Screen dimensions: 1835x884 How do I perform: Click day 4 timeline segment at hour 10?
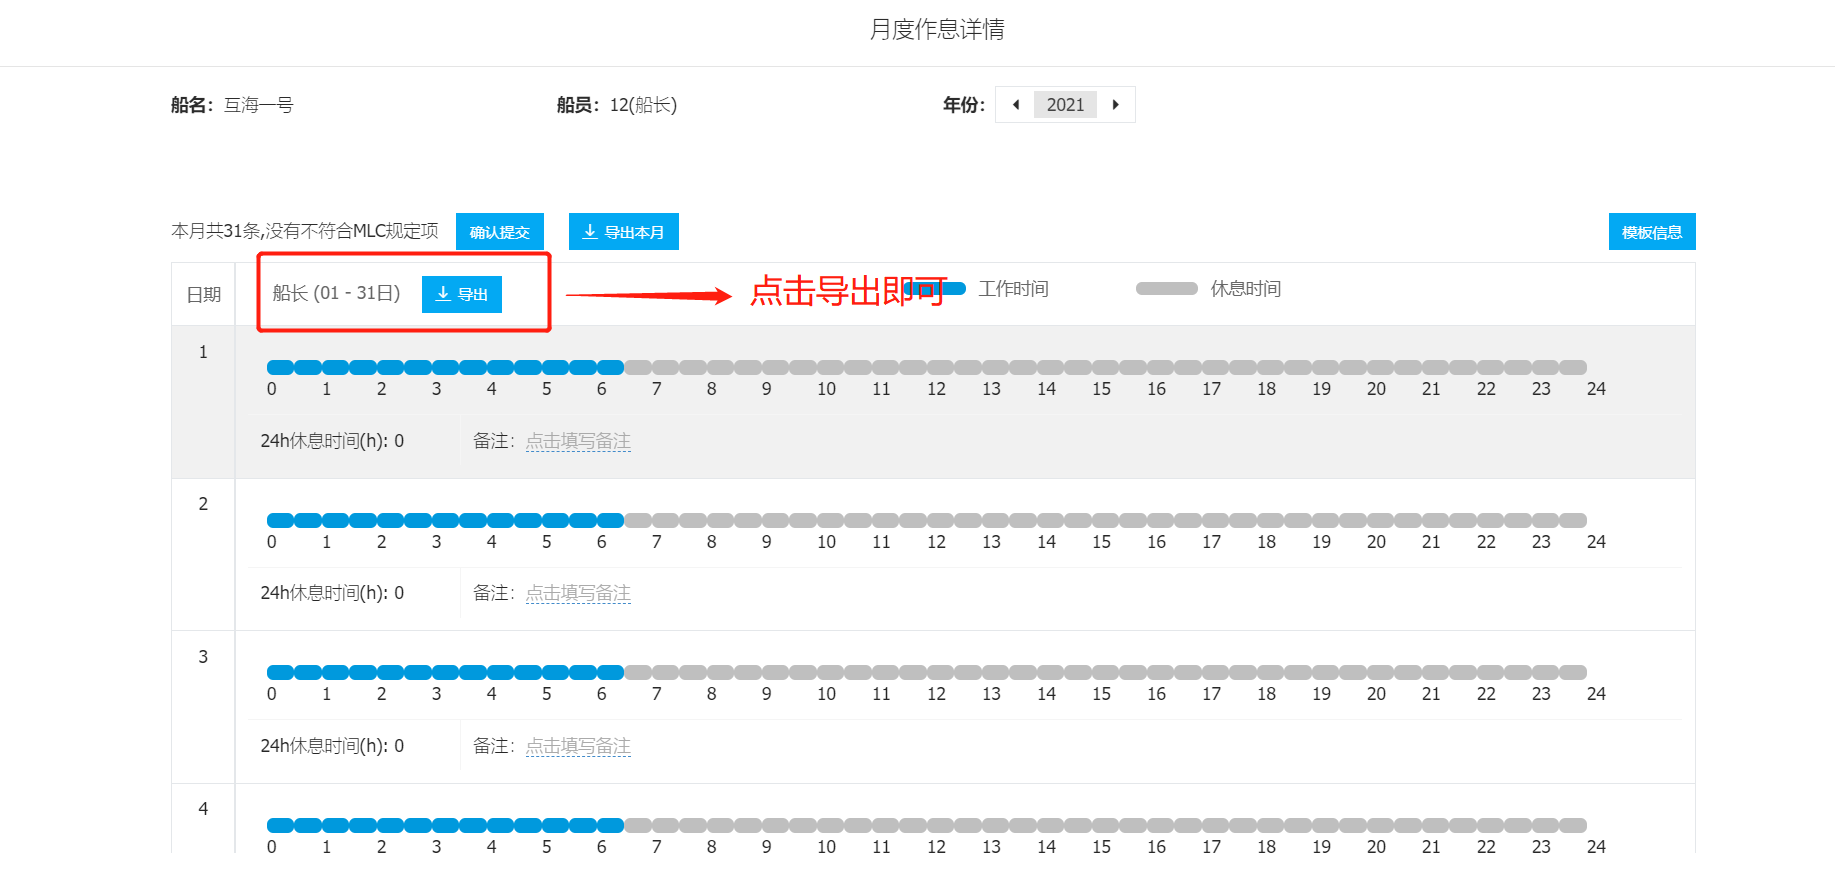click(x=830, y=825)
